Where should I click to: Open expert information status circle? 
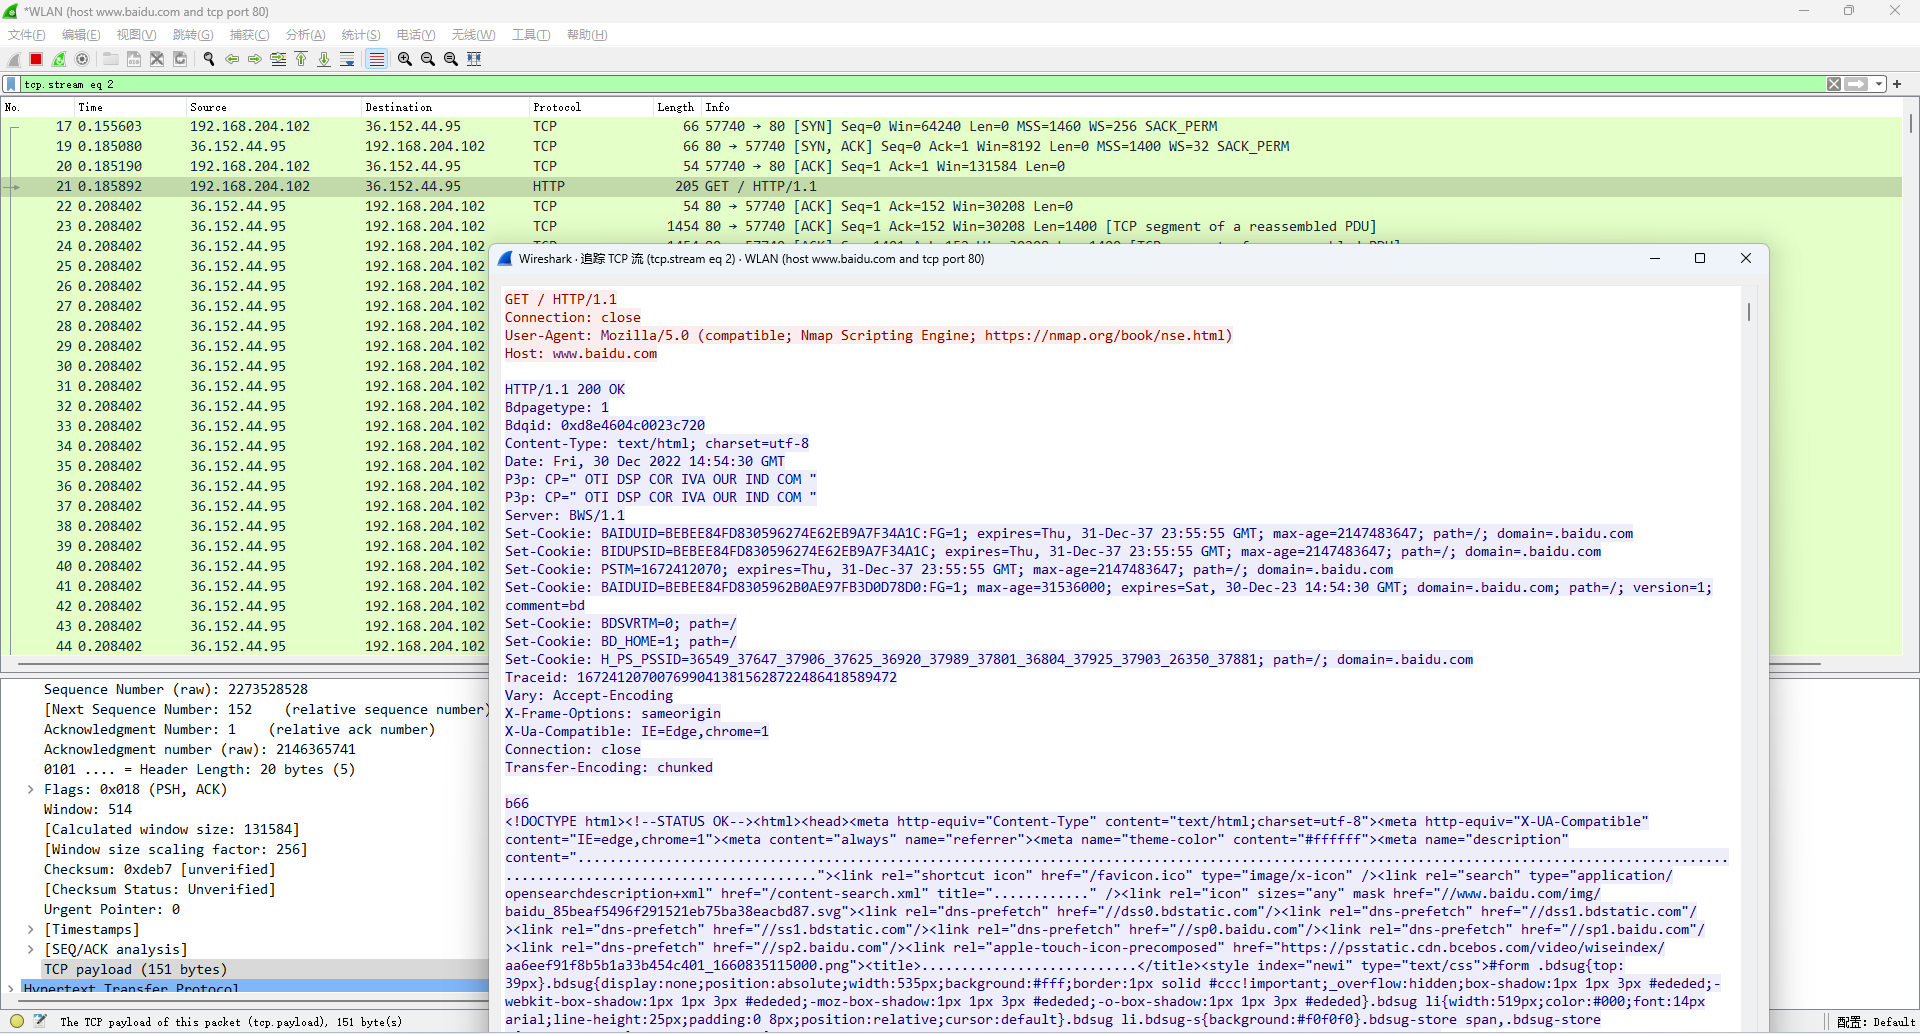pos(17,1021)
